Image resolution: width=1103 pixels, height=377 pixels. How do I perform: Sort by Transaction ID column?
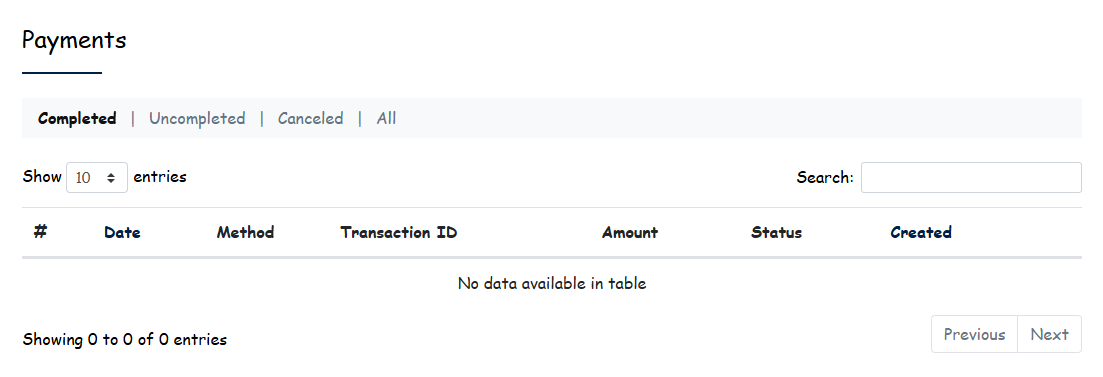pyautogui.click(x=399, y=232)
